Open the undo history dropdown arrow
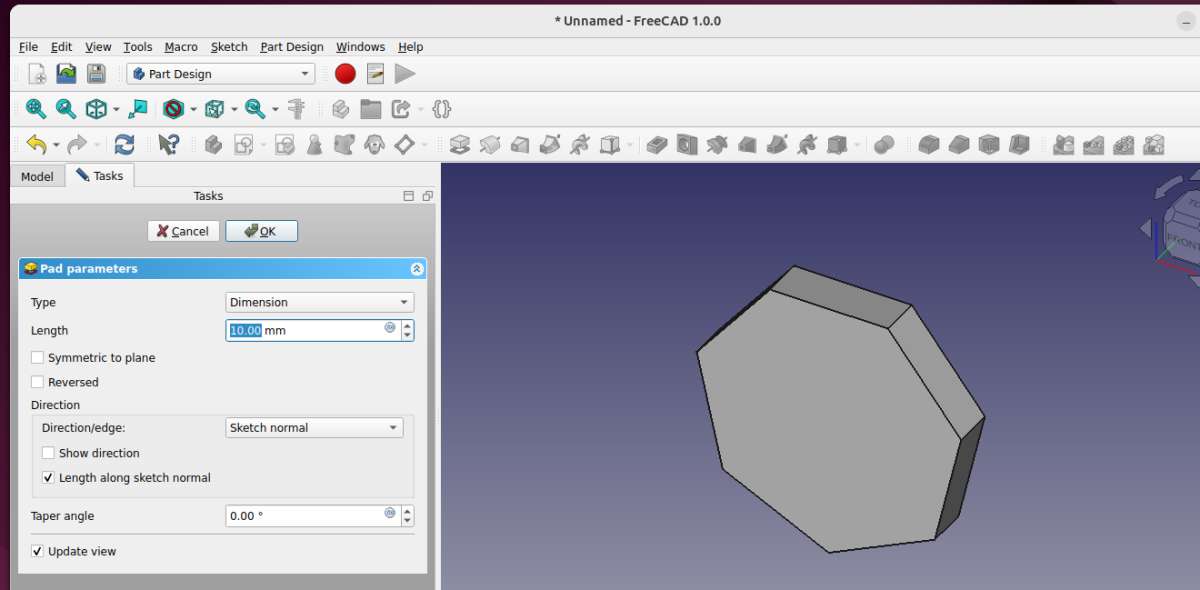 click(56, 145)
